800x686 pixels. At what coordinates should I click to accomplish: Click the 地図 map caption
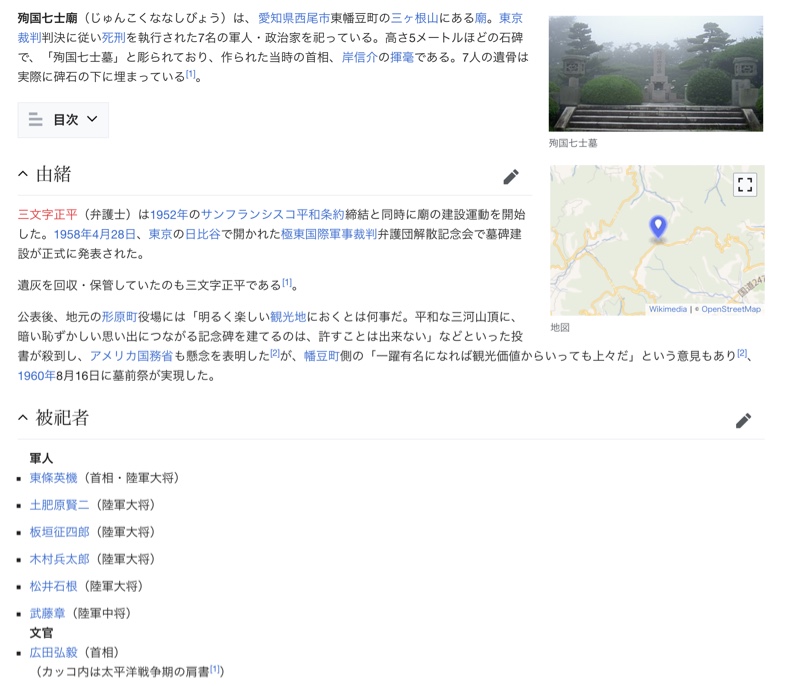(560, 327)
